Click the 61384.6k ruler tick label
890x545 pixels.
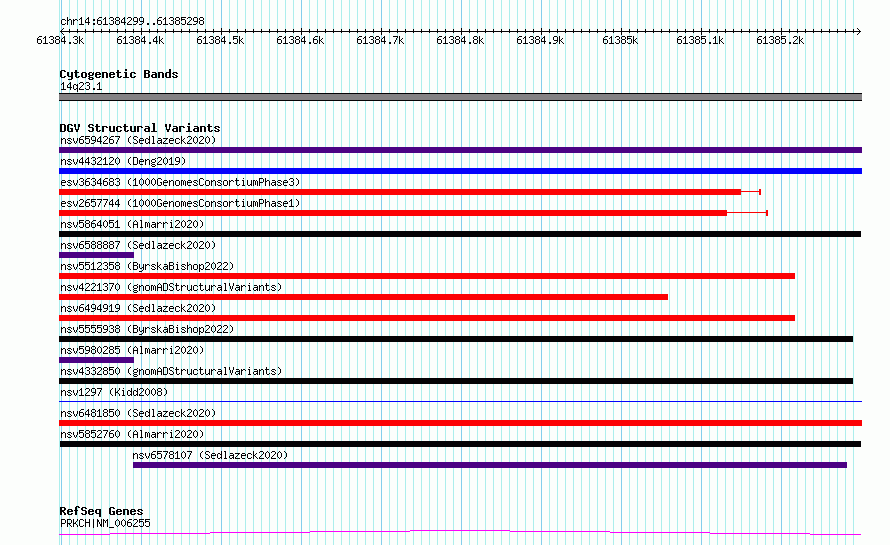[300, 40]
